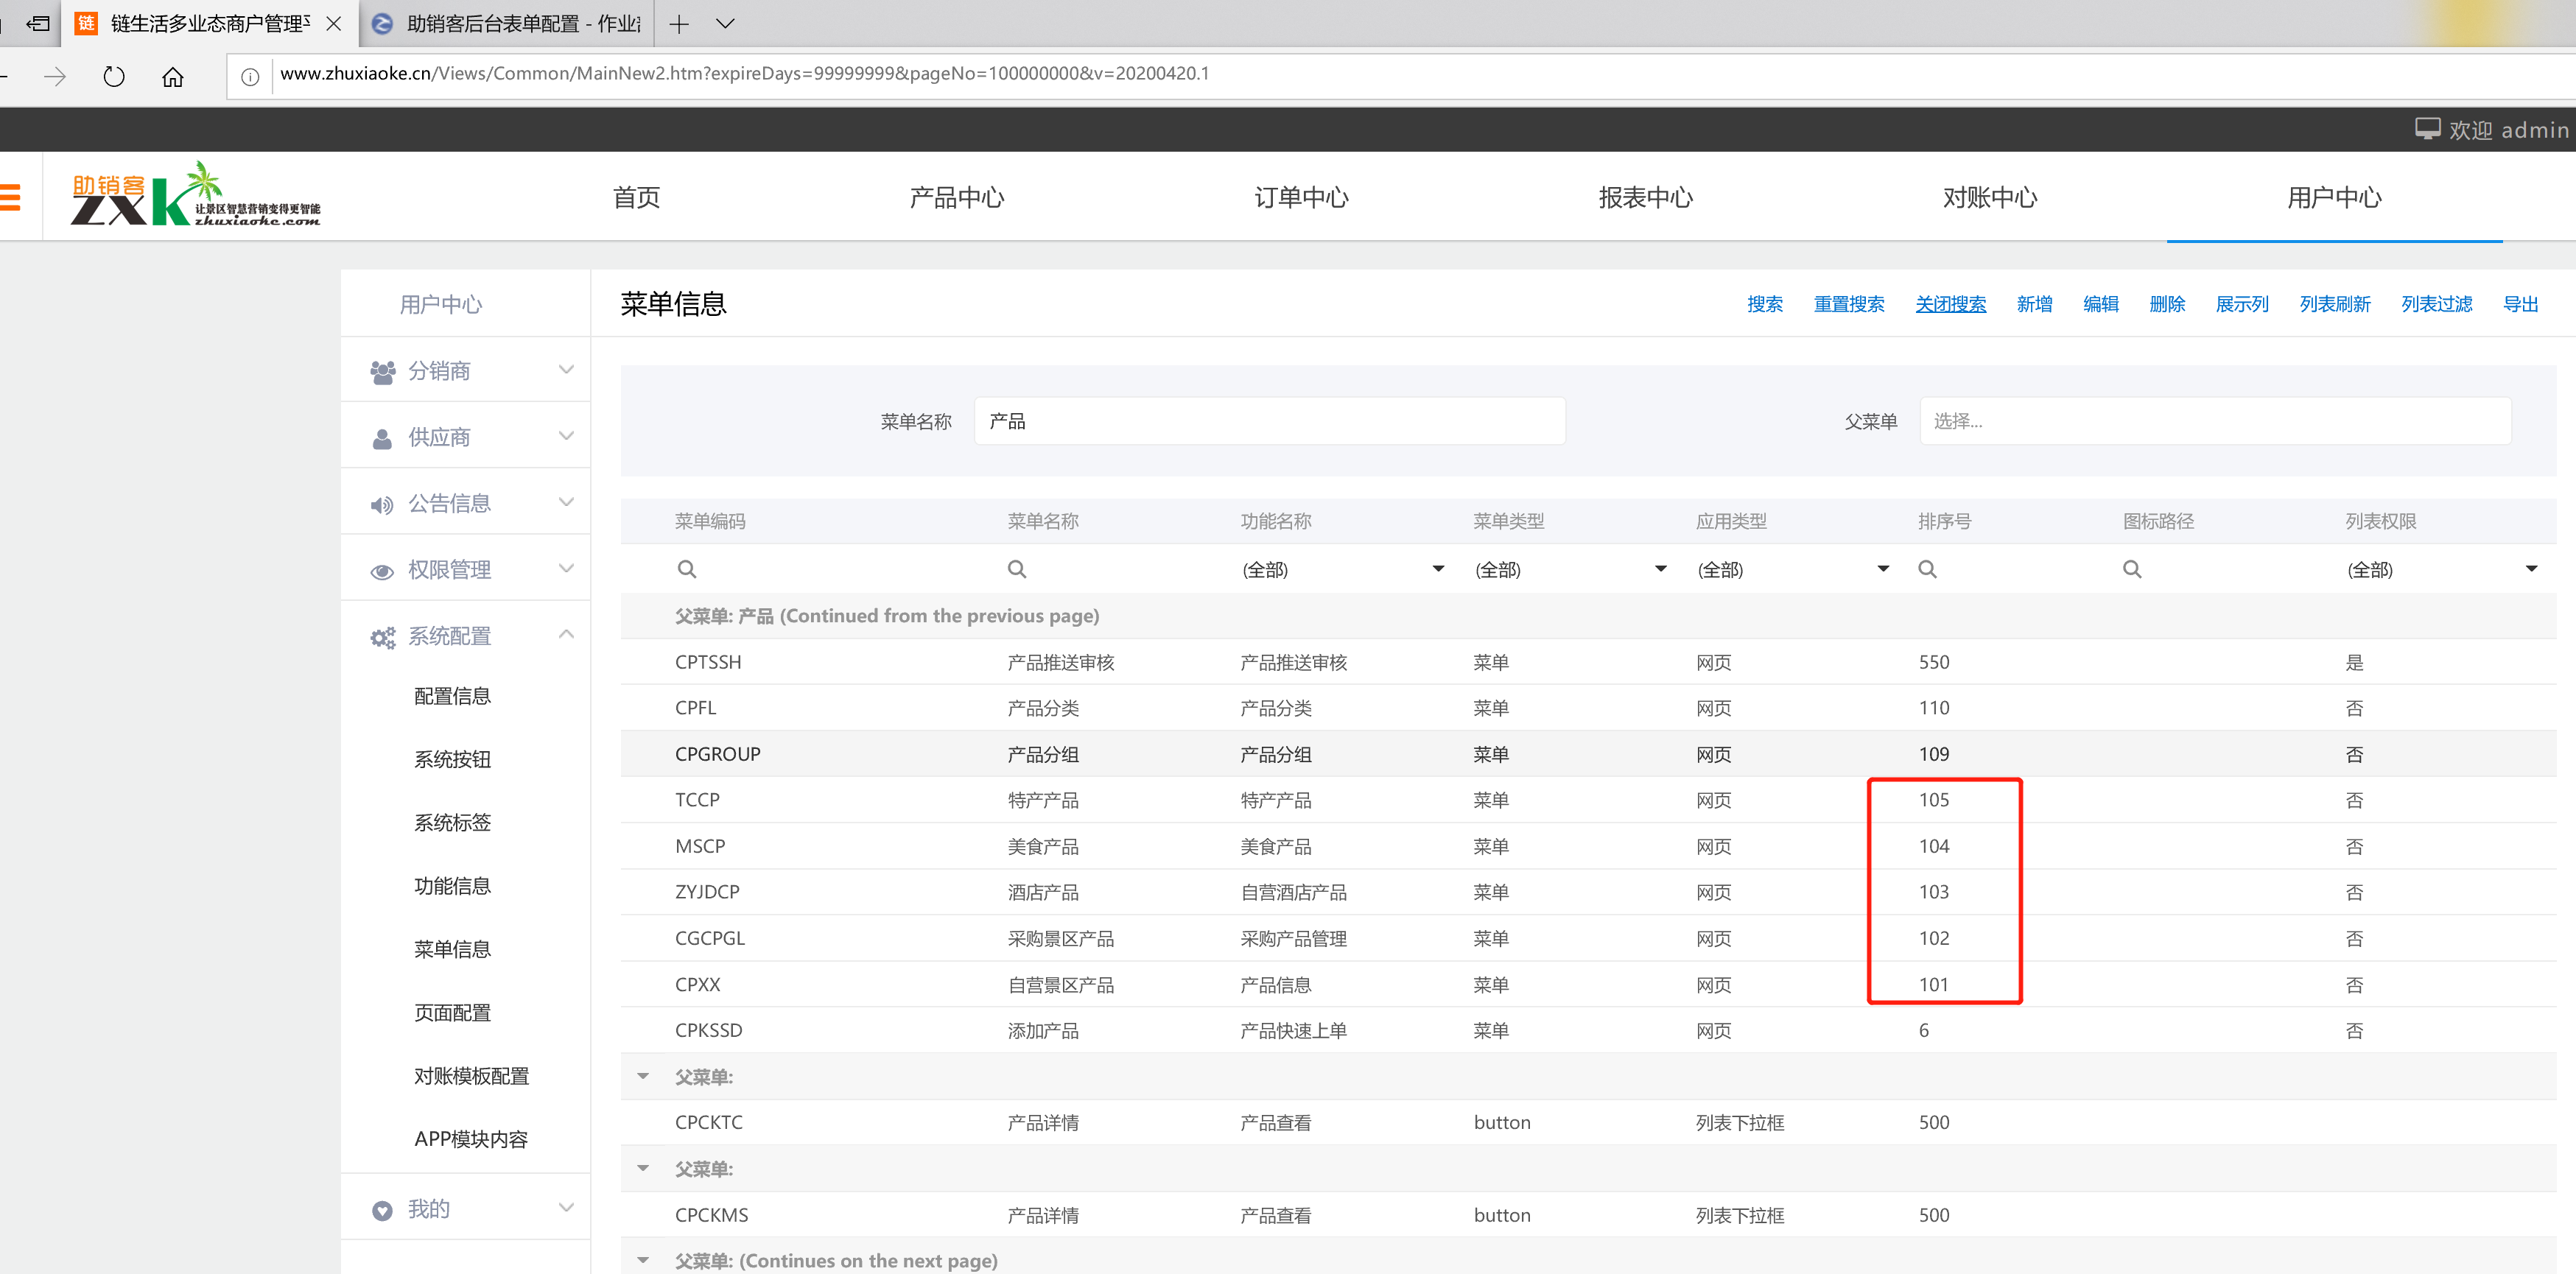Screen dimensions: 2576x1274
Task: Click the 父菜单 选择 input field
Action: (2214, 421)
